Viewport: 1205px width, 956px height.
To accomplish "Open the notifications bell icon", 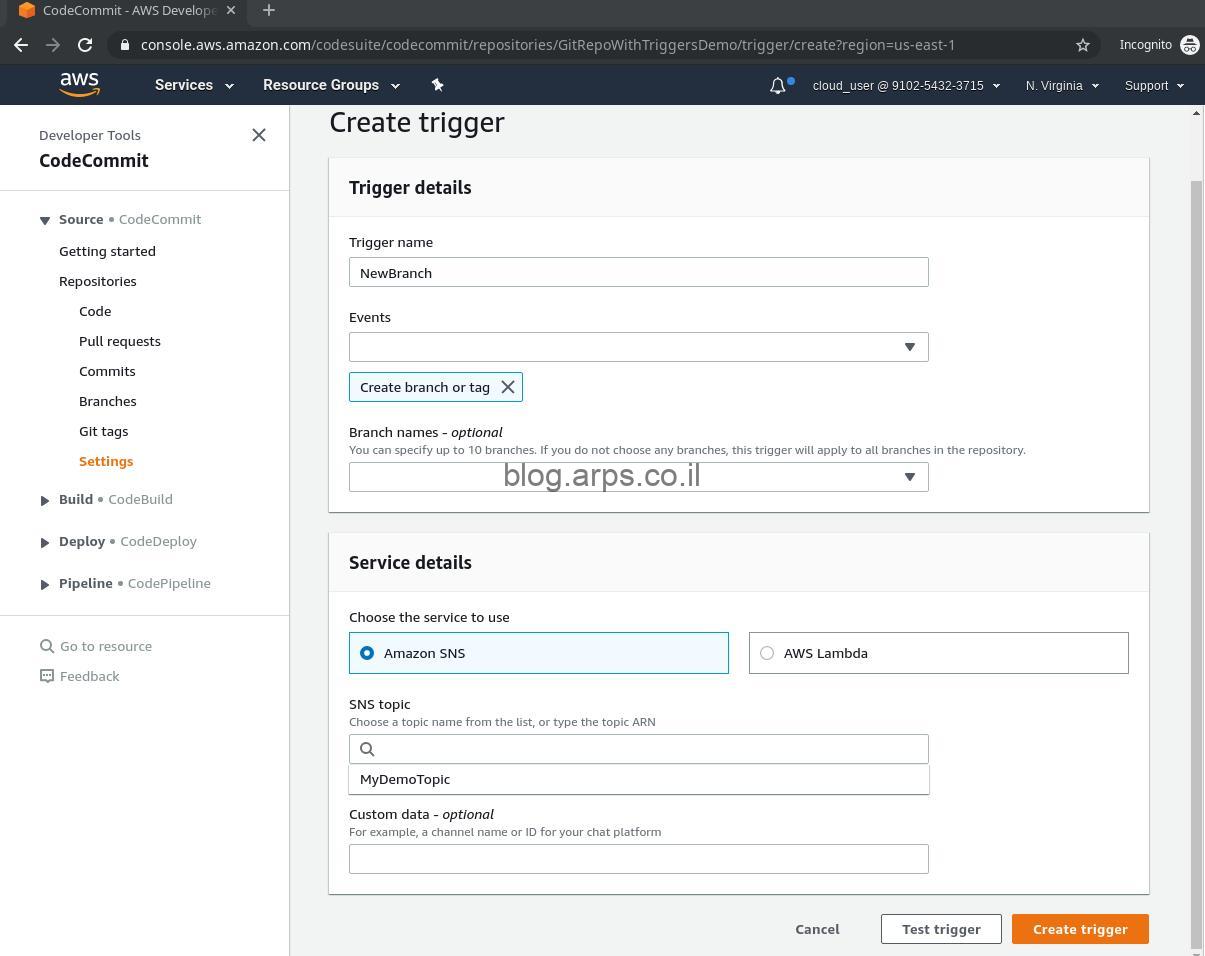I will pos(778,86).
